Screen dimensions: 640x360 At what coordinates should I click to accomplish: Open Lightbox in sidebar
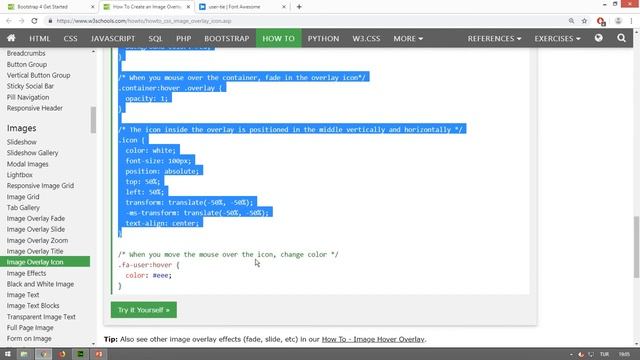(x=20, y=175)
